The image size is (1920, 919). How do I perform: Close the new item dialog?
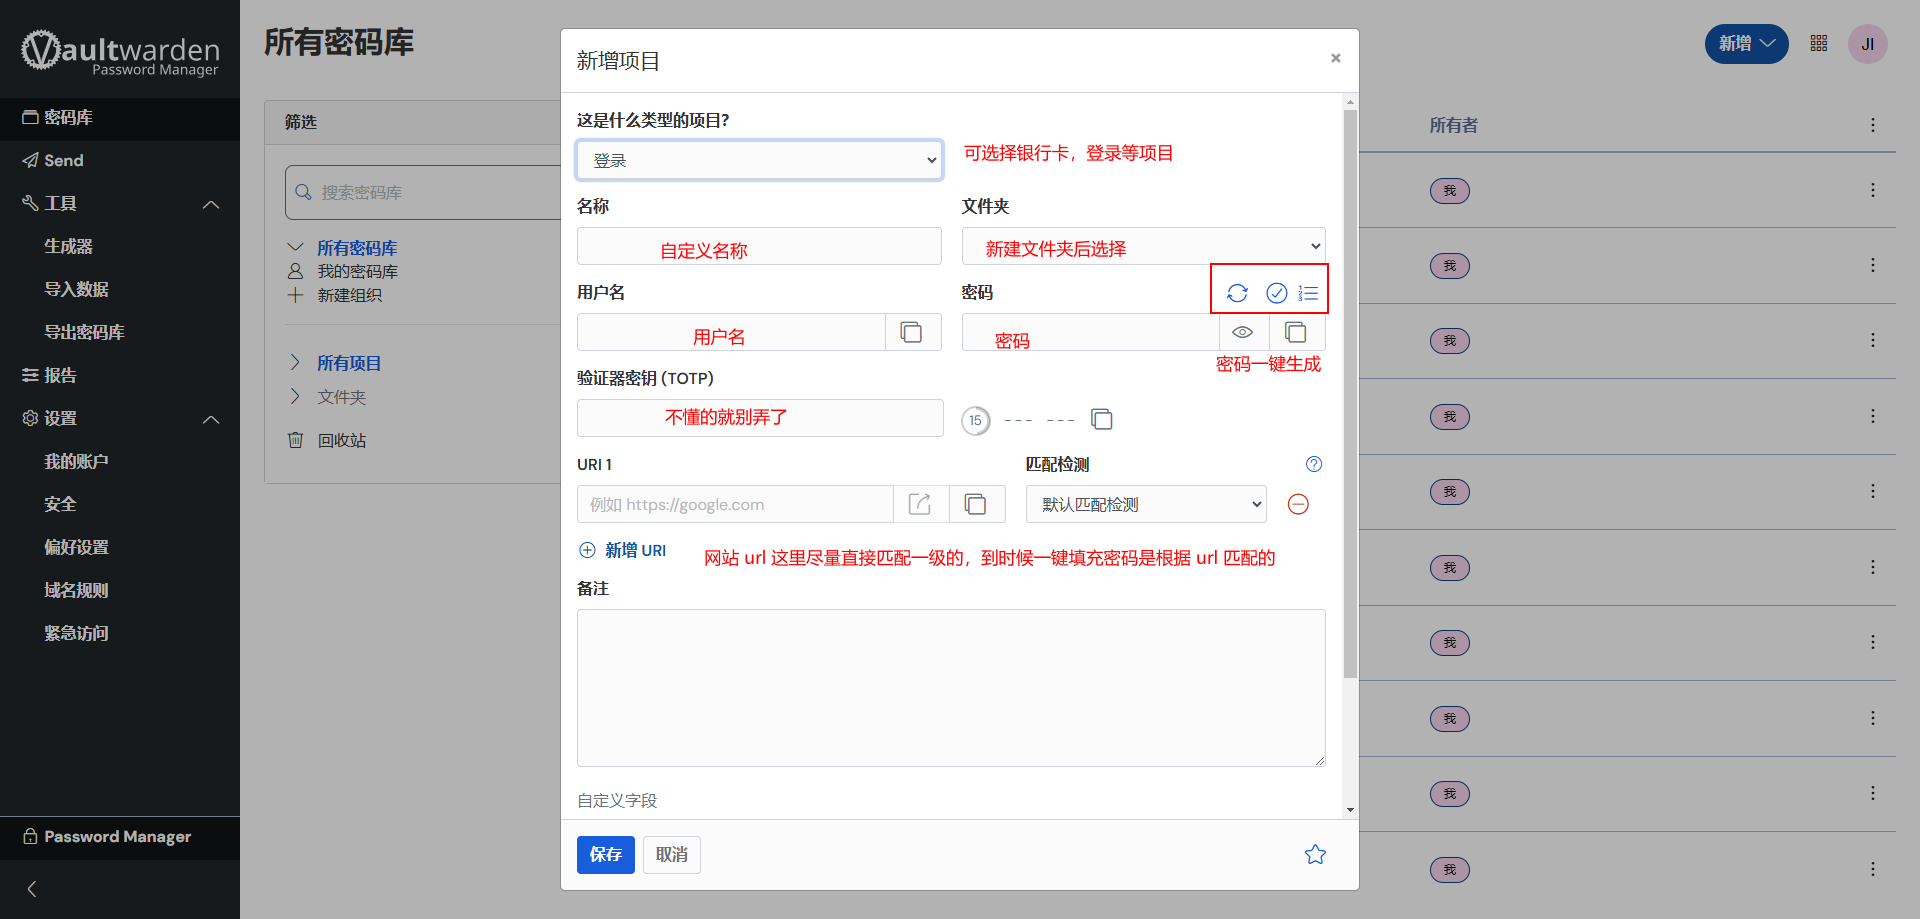[x=1335, y=58]
